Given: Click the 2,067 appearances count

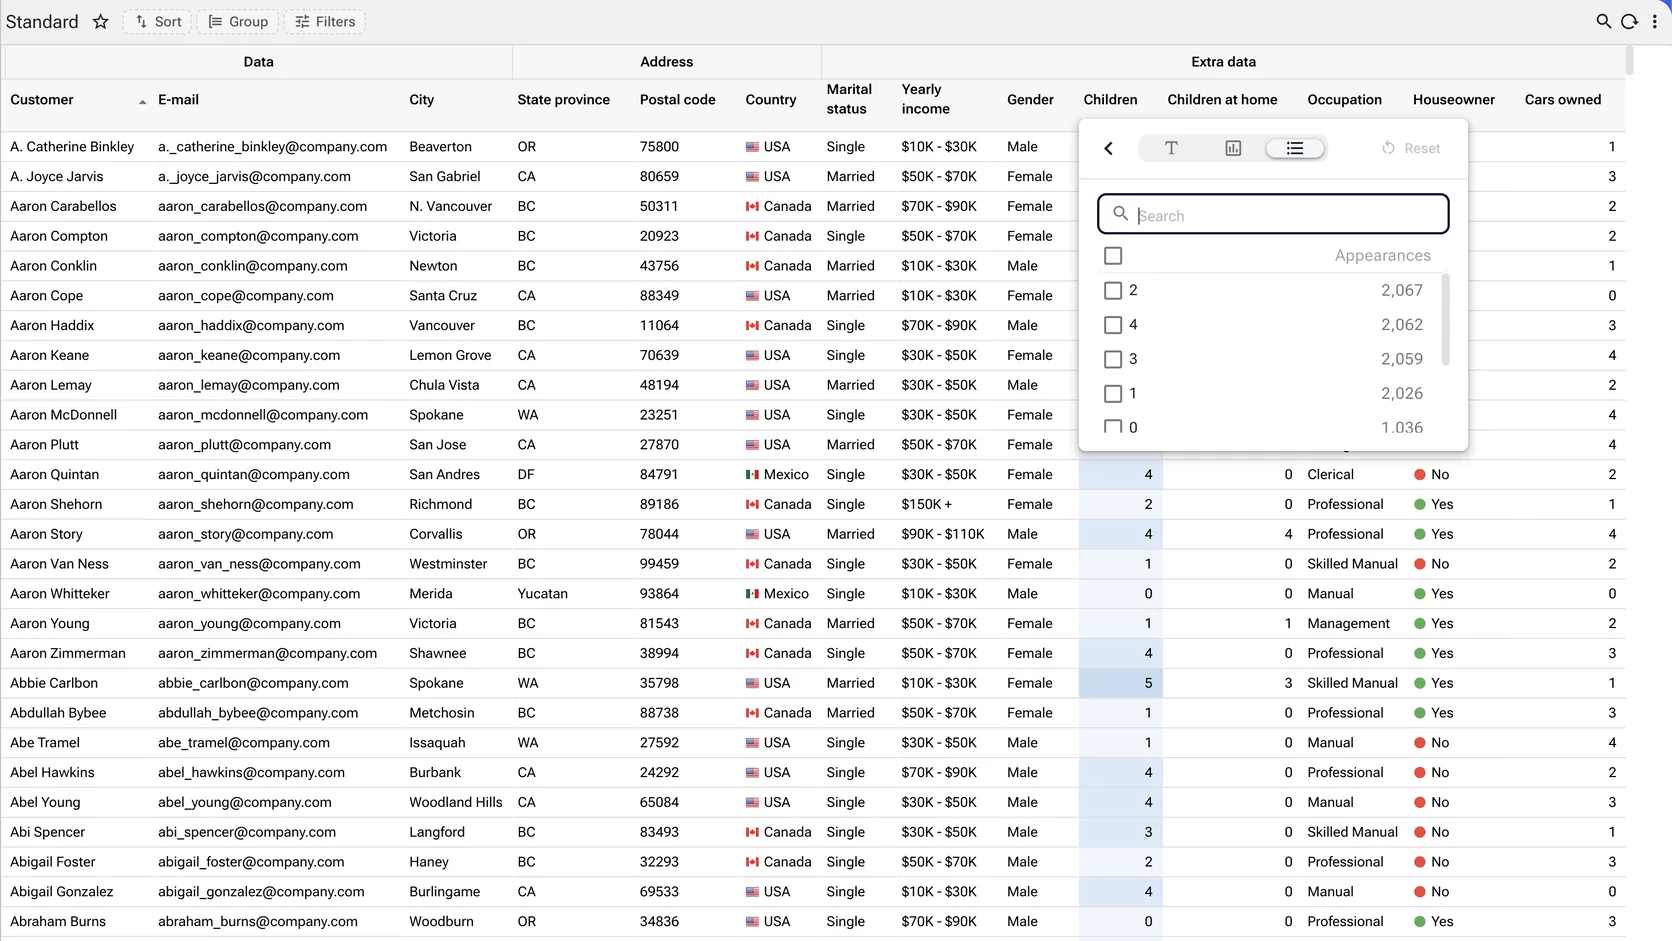Looking at the screenshot, I should pos(1401,291).
